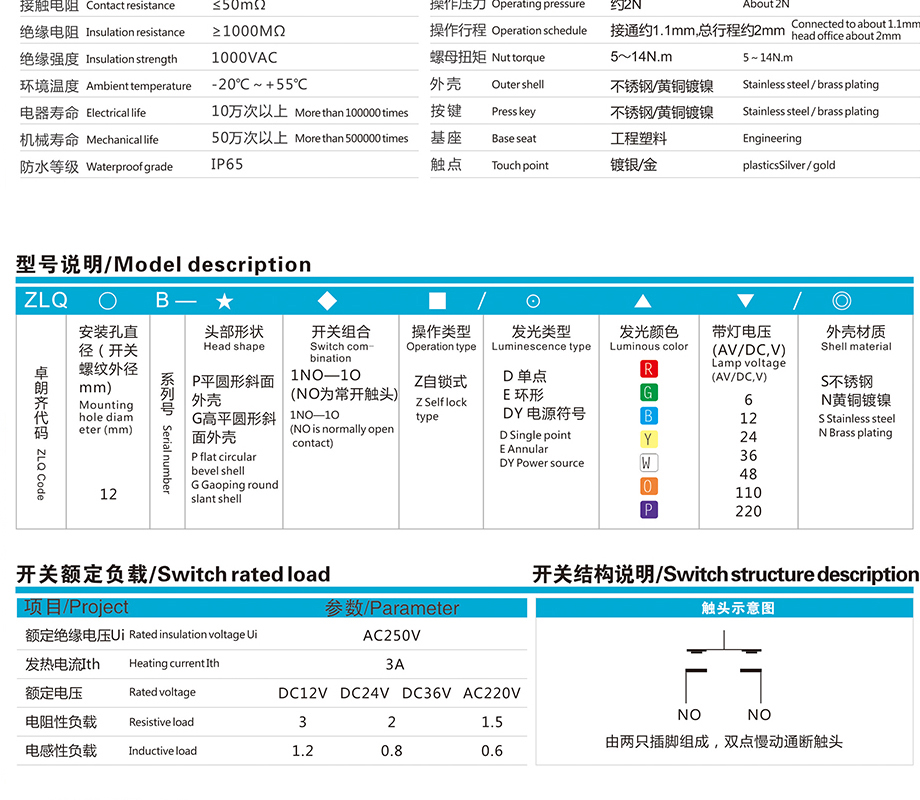Click inductive load value "0.8"
The height and width of the screenshot is (800, 920).
(x=391, y=751)
